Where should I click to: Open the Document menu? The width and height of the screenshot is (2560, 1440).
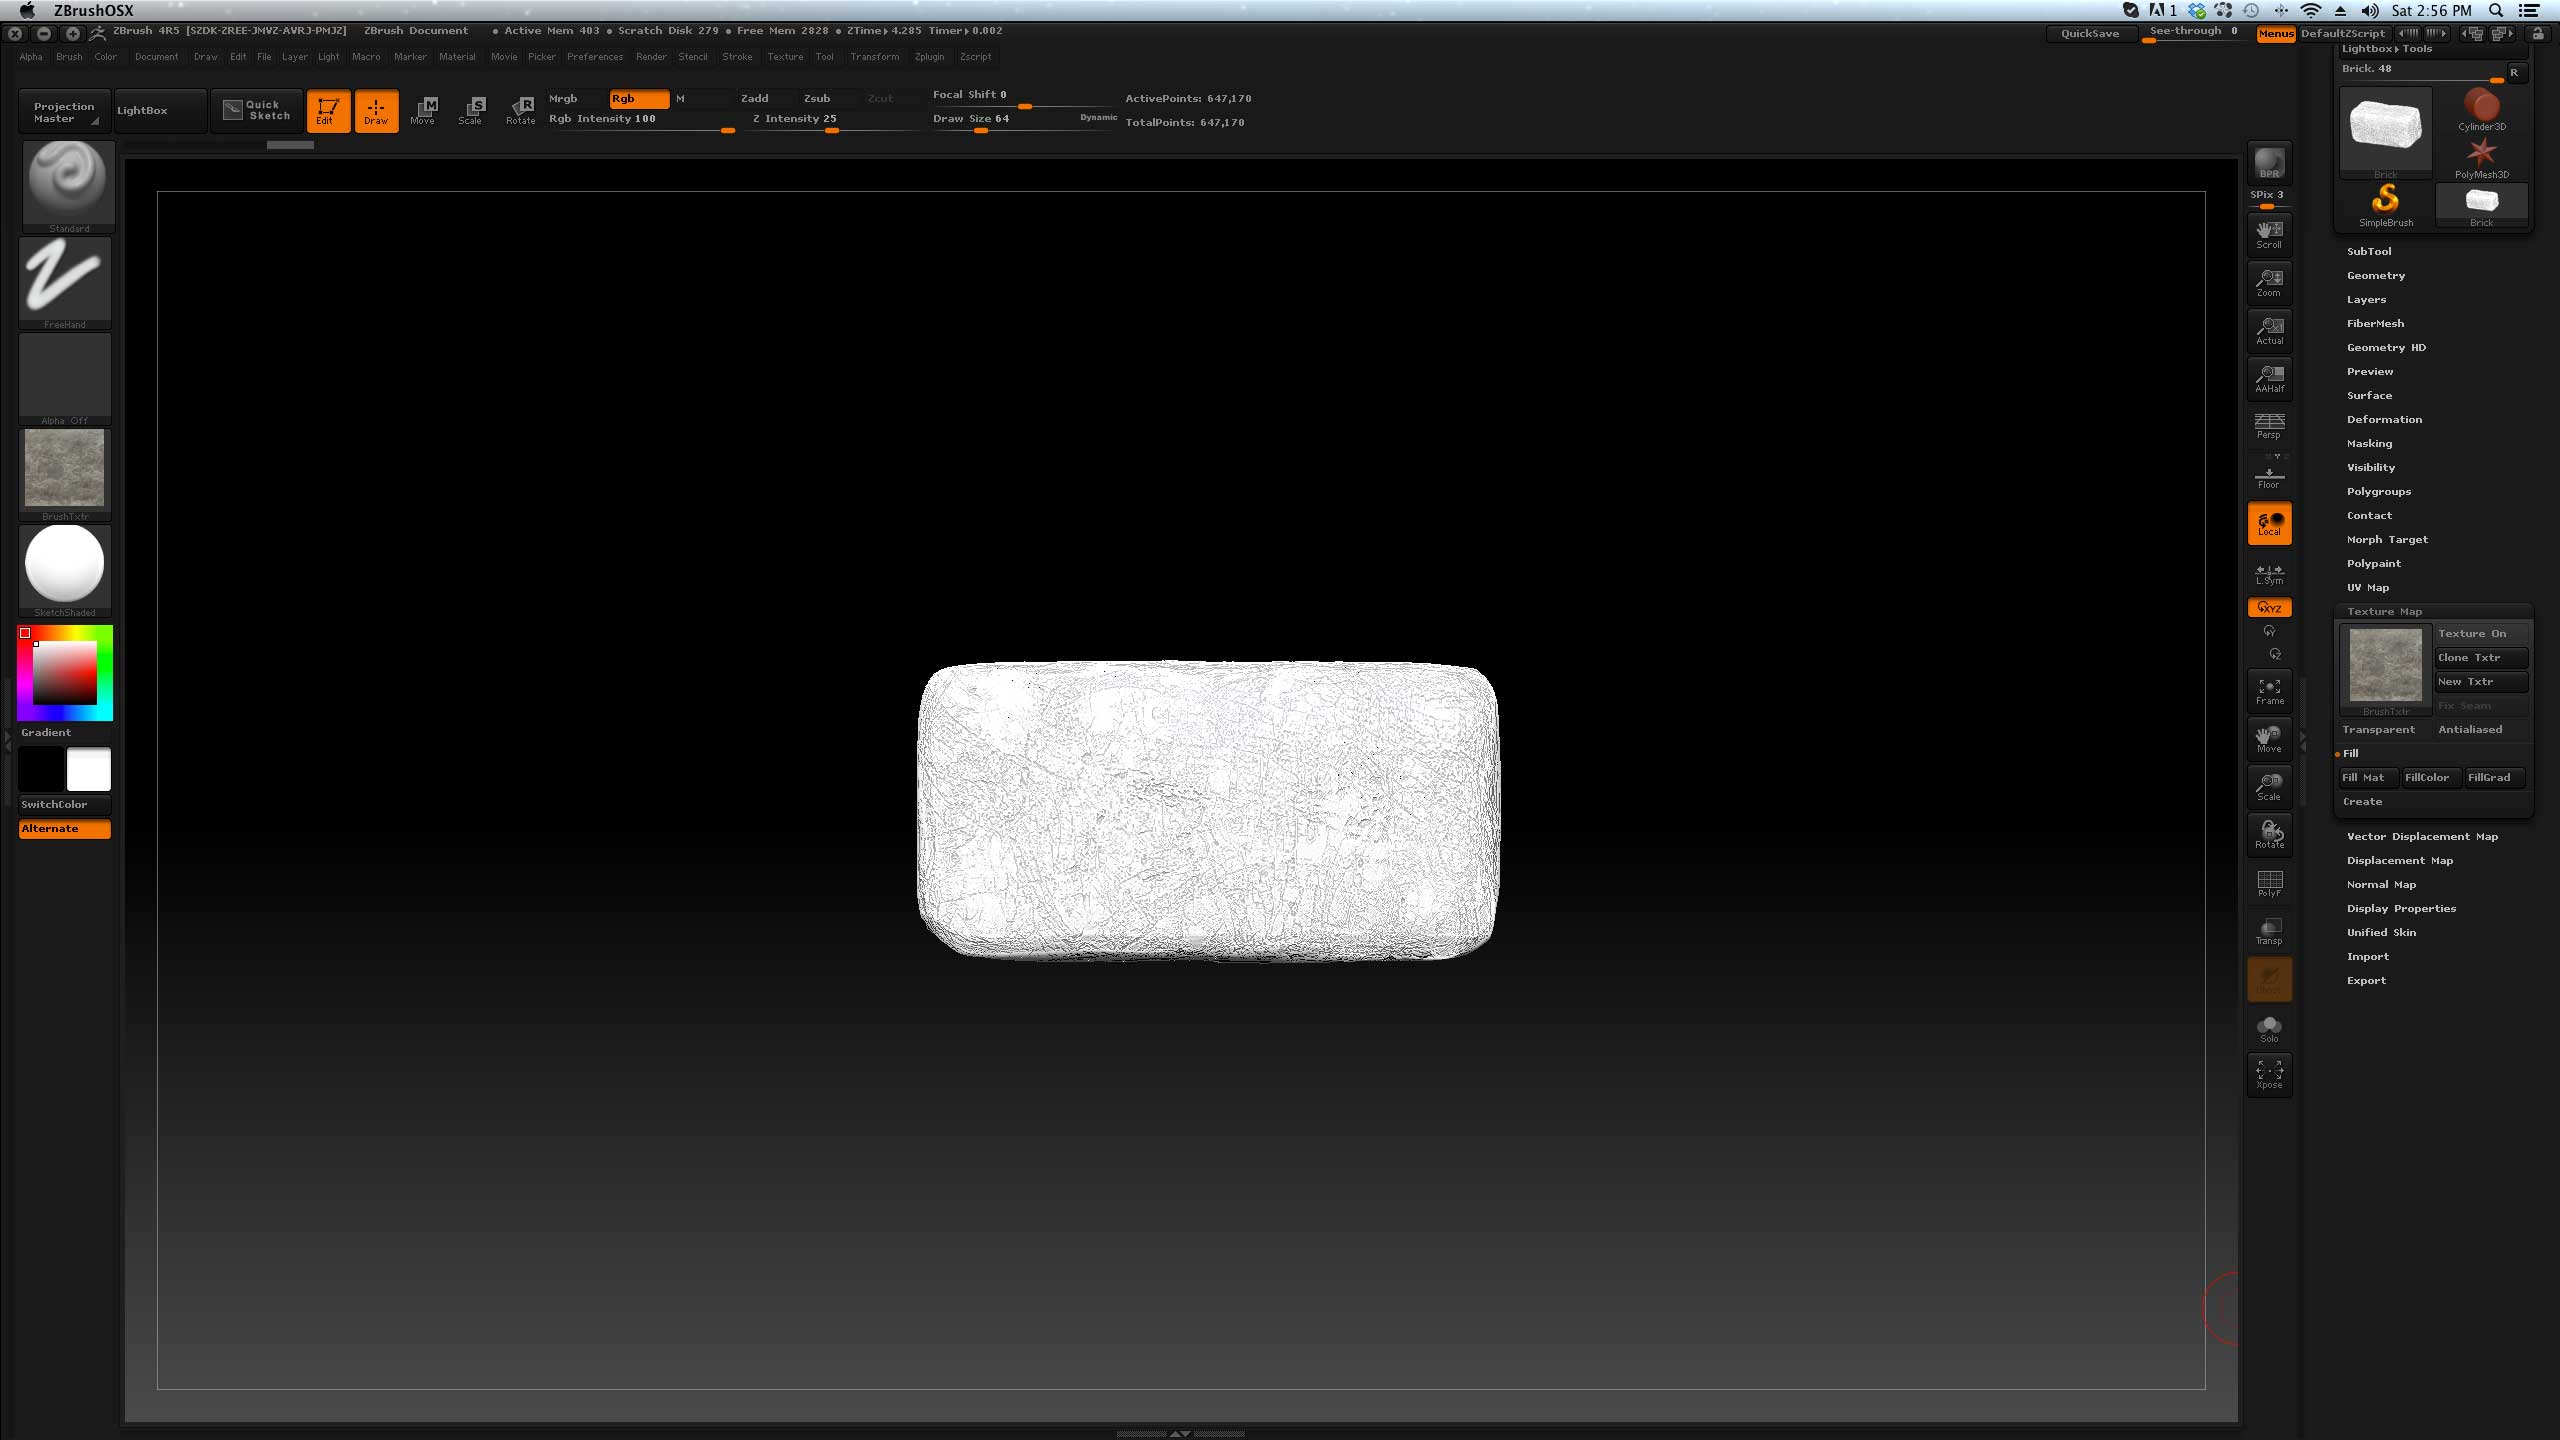156,57
